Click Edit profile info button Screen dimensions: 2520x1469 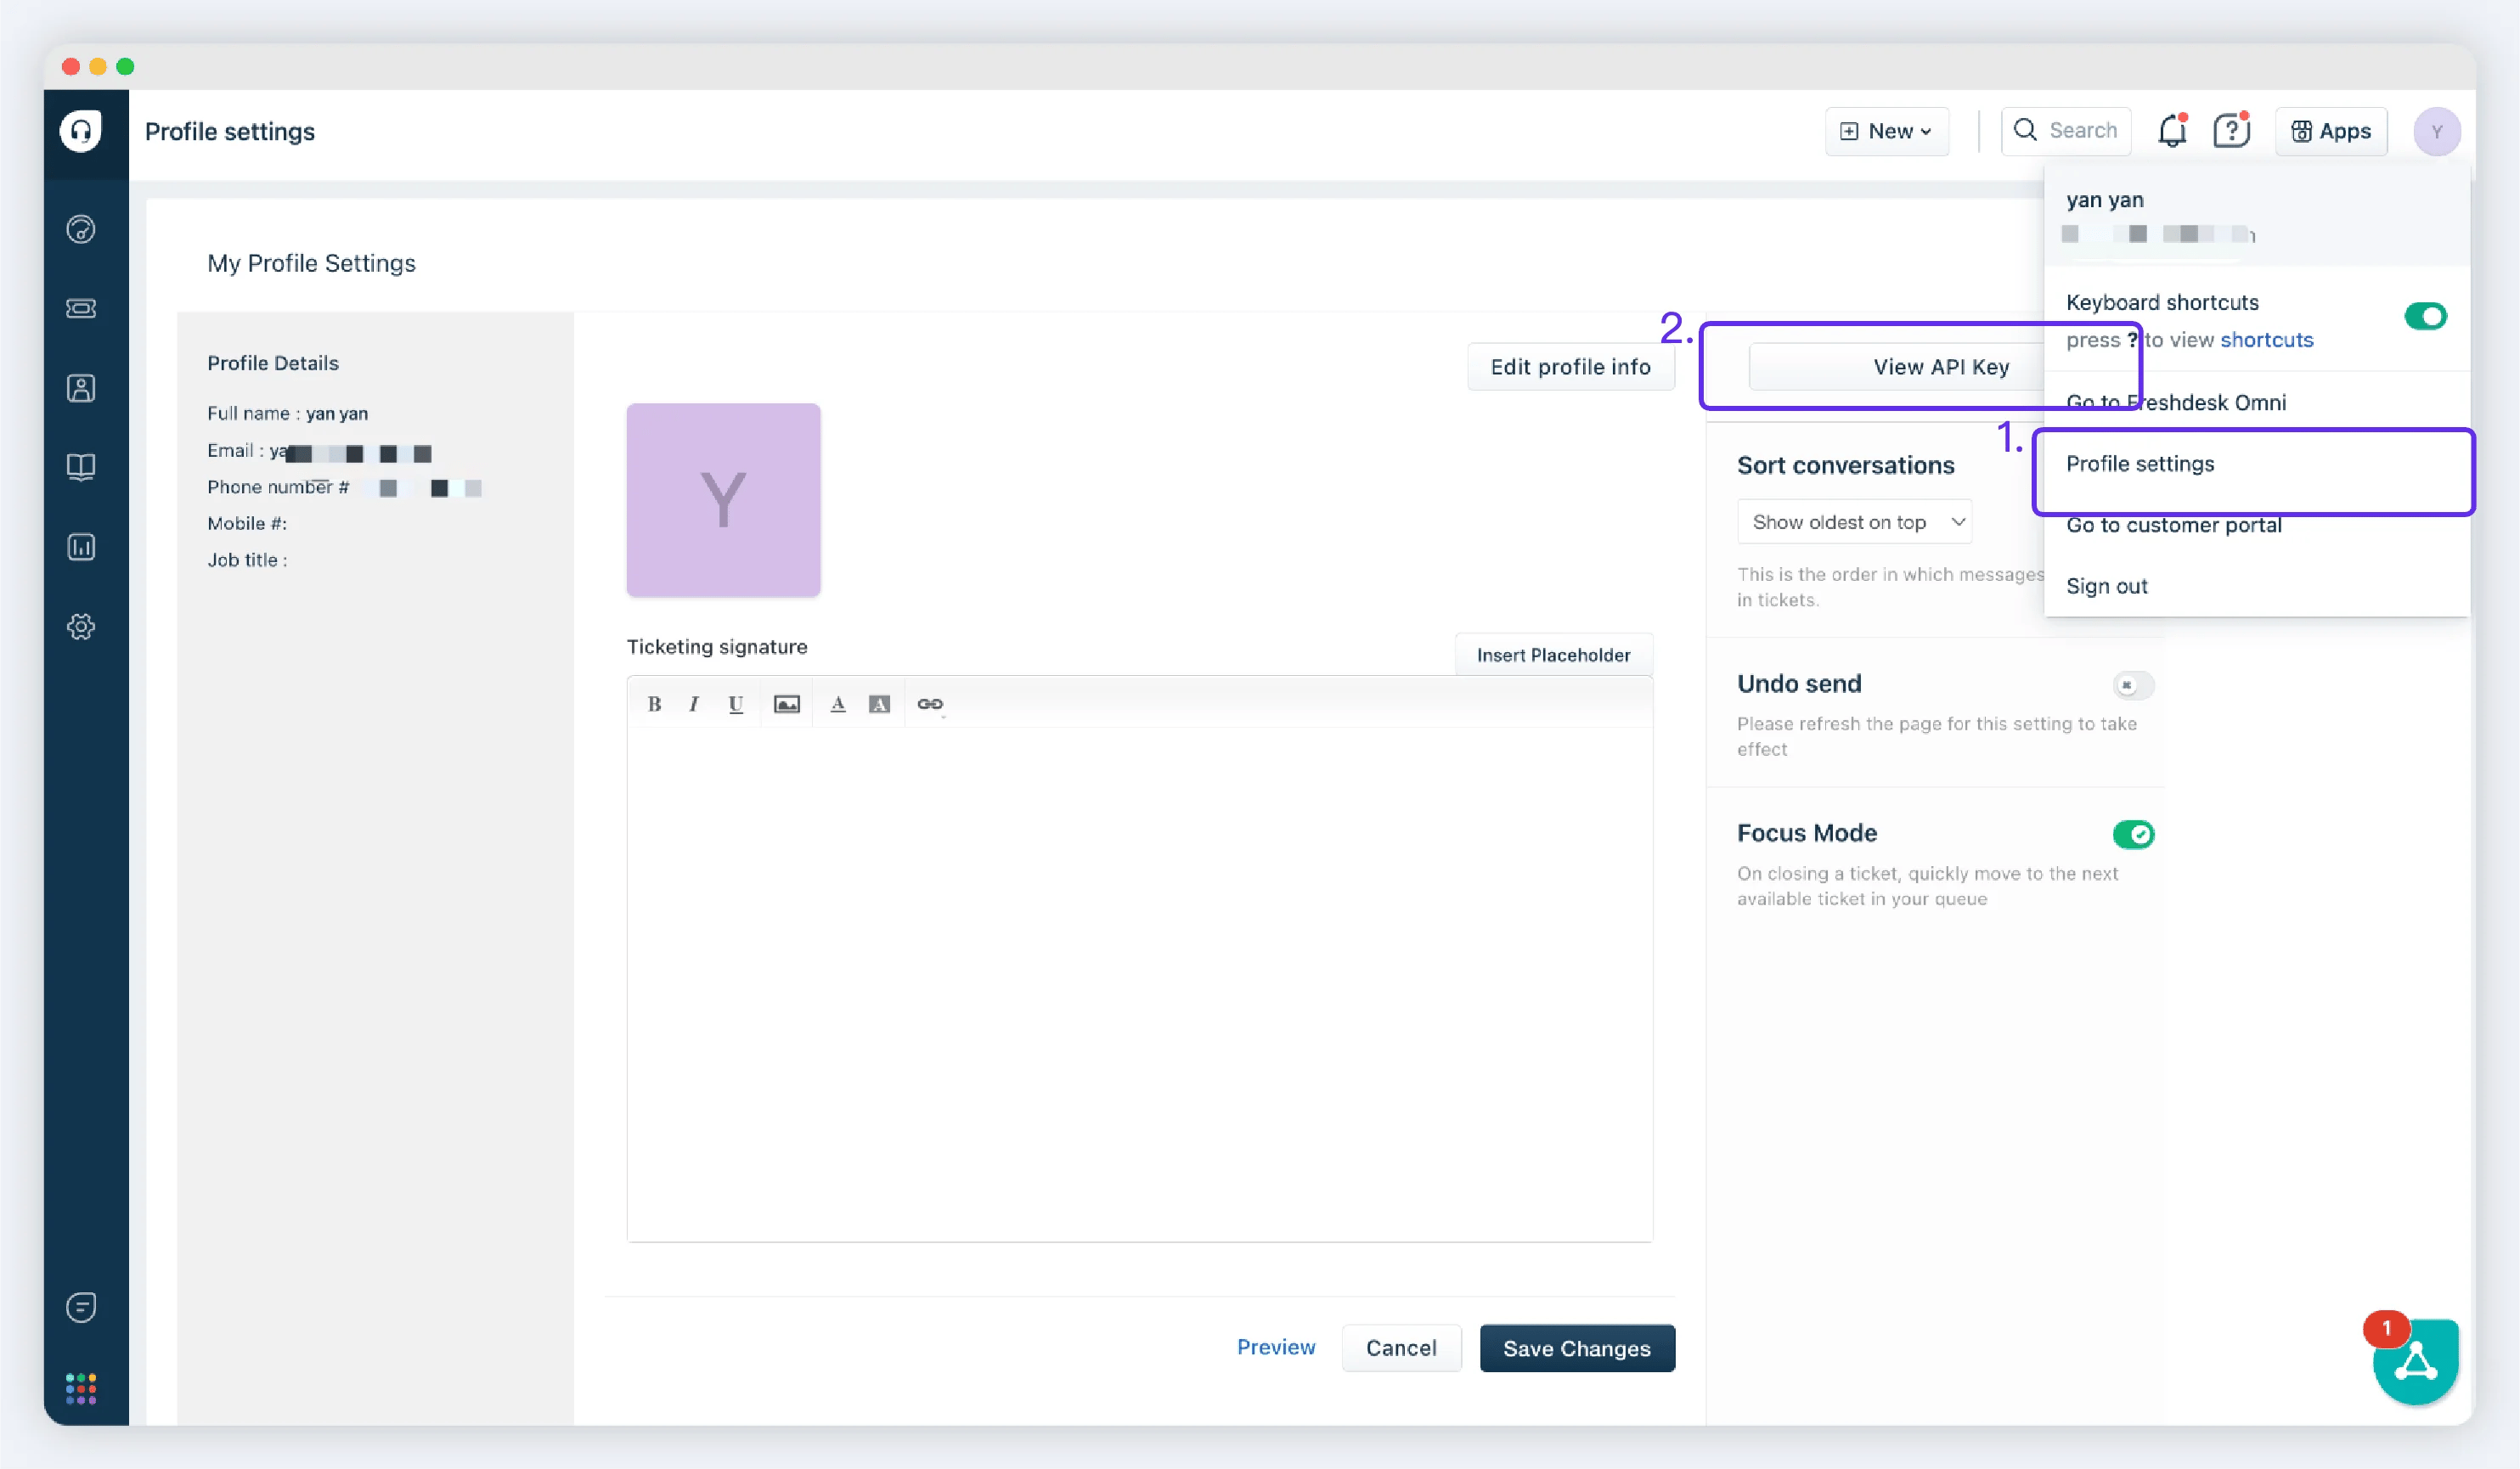[x=1570, y=367]
